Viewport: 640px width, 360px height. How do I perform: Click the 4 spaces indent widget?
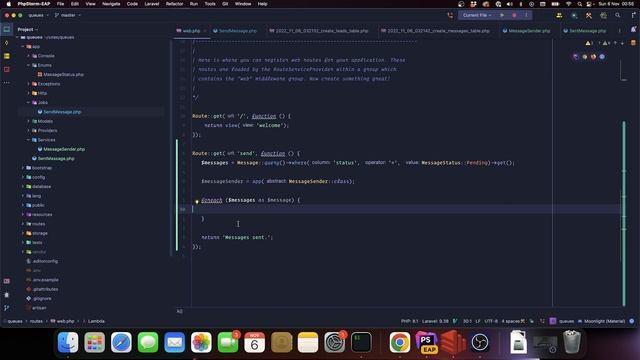pos(511,321)
